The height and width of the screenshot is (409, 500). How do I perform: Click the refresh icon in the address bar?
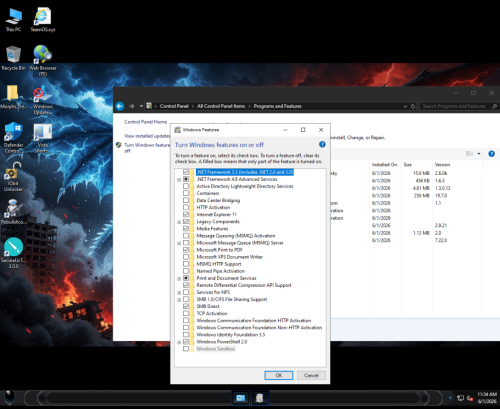tap(413, 106)
